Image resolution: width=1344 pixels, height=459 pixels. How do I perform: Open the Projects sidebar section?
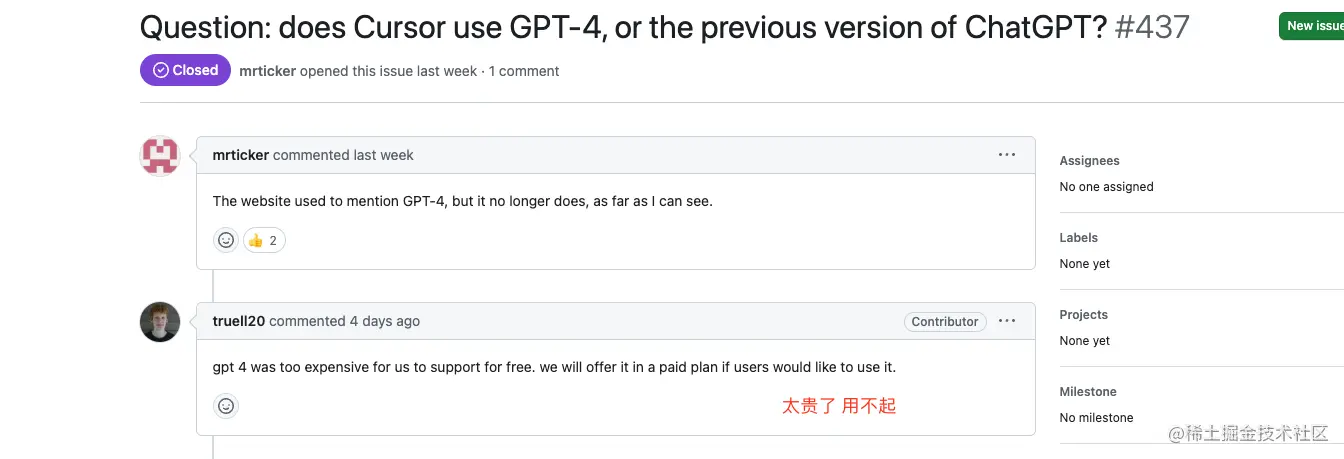point(1084,315)
